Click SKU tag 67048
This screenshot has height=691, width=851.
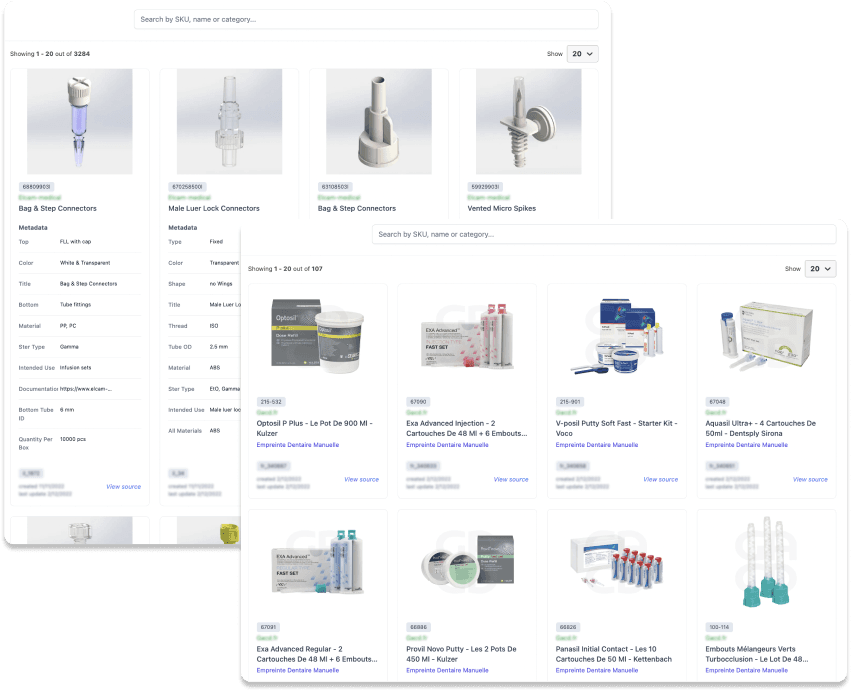tap(717, 402)
